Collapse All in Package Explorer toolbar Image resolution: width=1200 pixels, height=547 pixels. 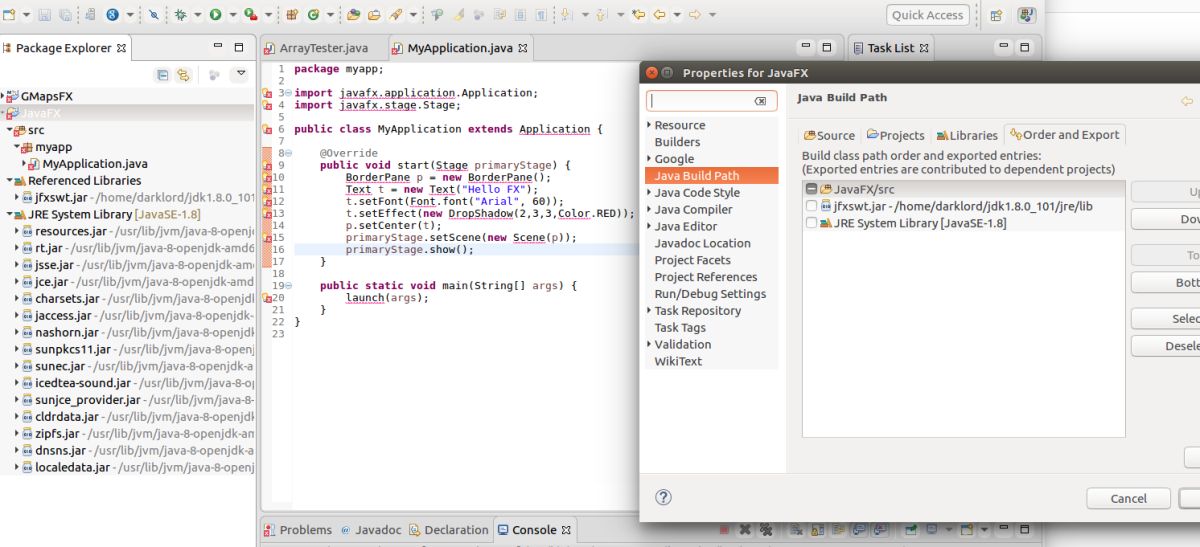pyautogui.click(x=162, y=75)
